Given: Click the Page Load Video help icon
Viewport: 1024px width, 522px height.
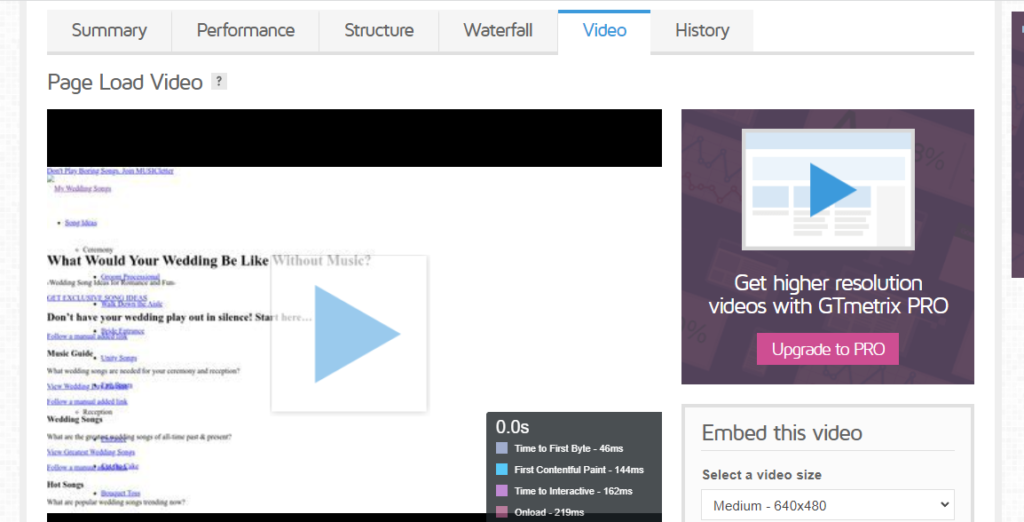Looking at the screenshot, I should click(x=219, y=82).
